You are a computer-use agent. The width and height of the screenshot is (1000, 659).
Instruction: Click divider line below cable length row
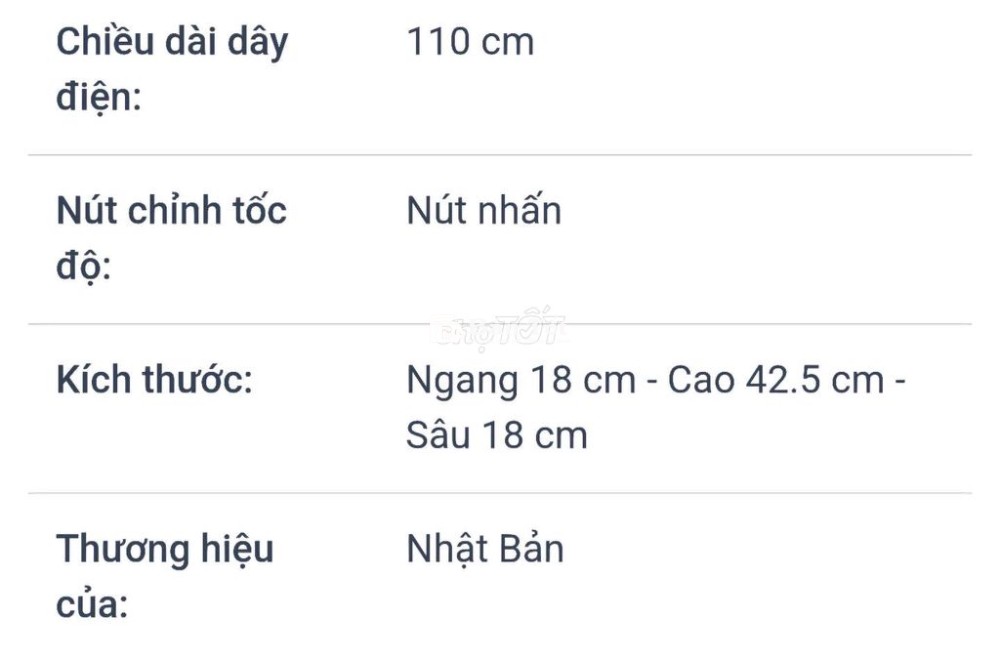499,154
